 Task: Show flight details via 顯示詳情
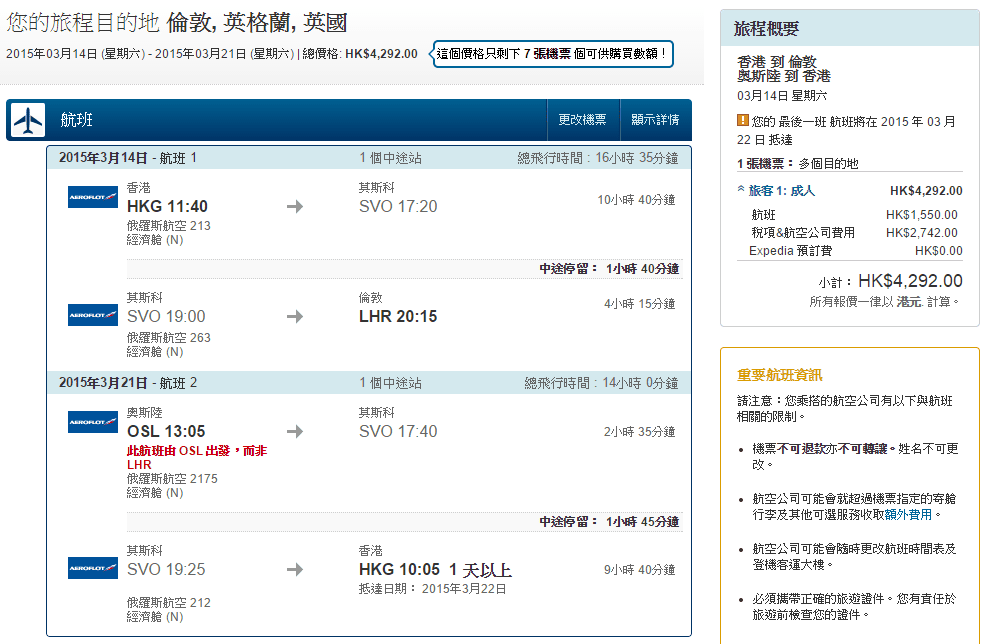click(655, 120)
